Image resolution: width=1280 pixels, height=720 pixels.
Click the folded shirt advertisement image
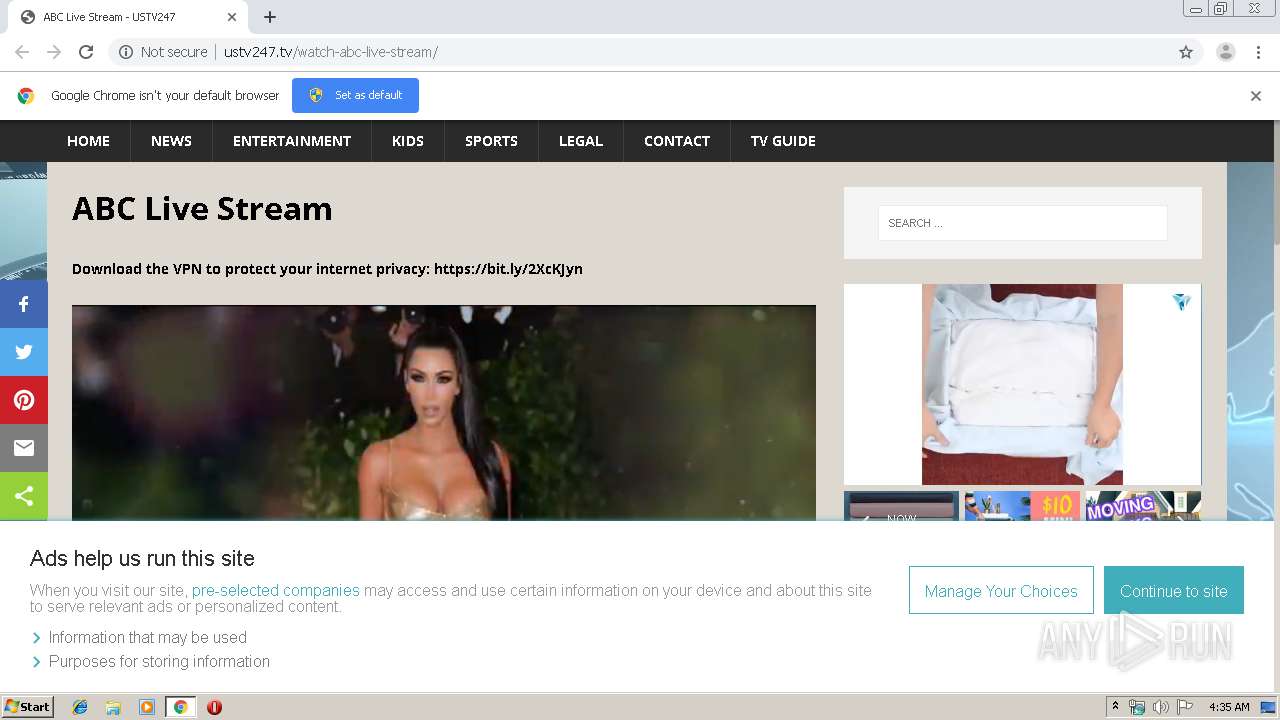(1022, 385)
